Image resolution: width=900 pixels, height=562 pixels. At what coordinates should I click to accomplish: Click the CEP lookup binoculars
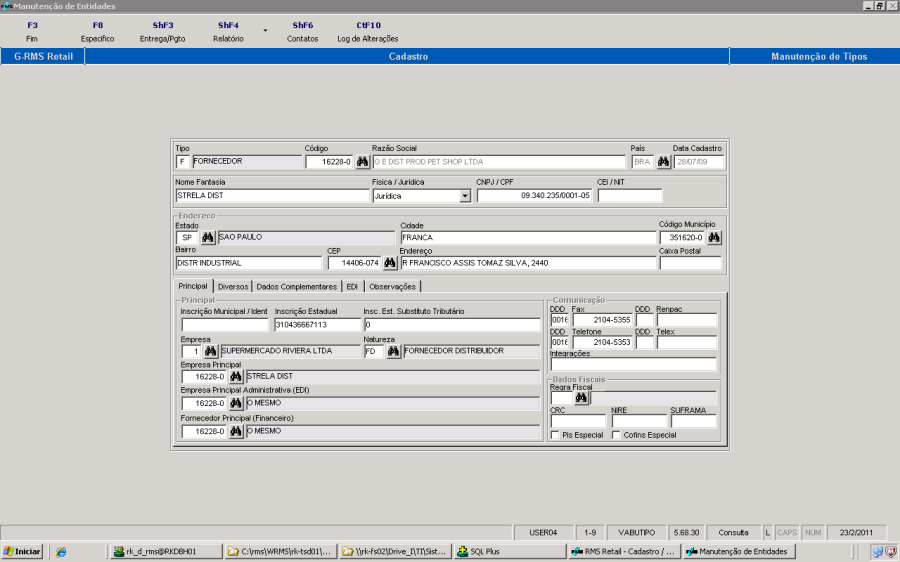click(x=390, y=263)
